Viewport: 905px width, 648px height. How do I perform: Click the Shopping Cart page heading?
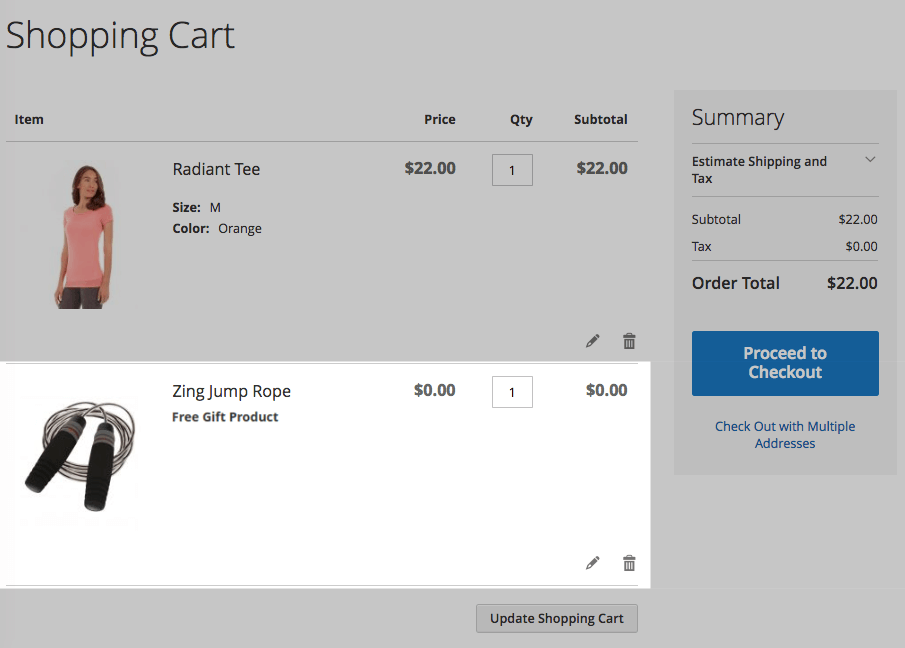click(x=120, y=36)
